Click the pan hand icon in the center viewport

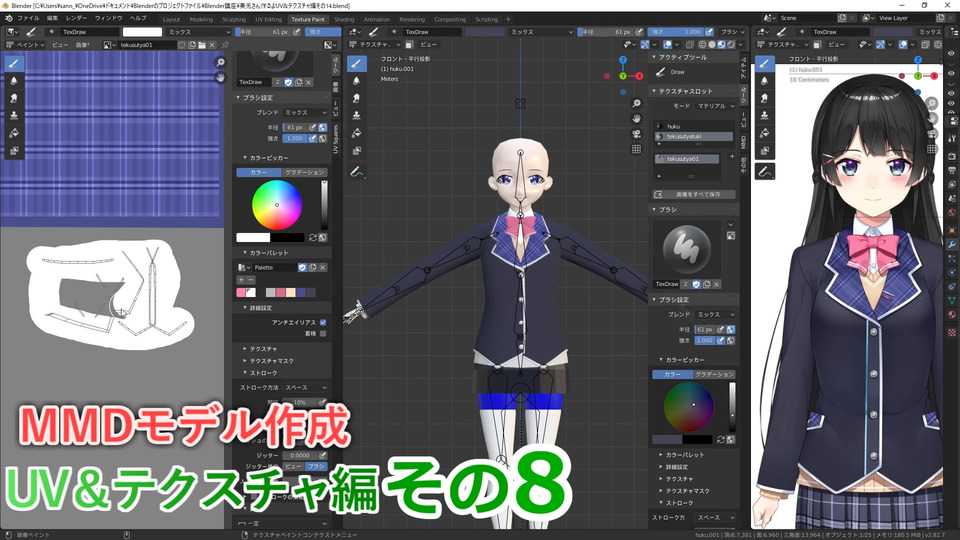[637, 119]
